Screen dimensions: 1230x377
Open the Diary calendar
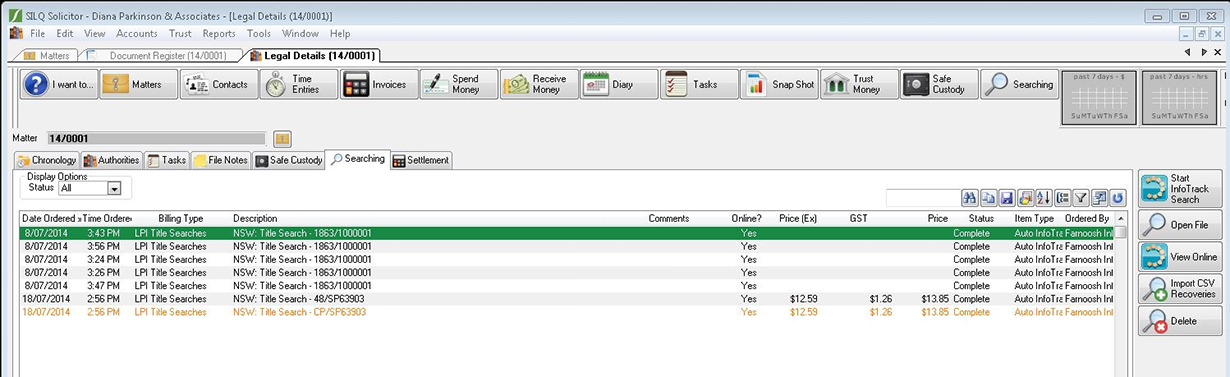pyautogui.click(x=619, y=85)
